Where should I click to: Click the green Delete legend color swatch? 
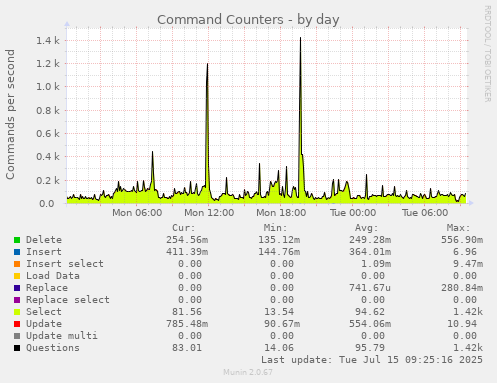coord(17,240)
